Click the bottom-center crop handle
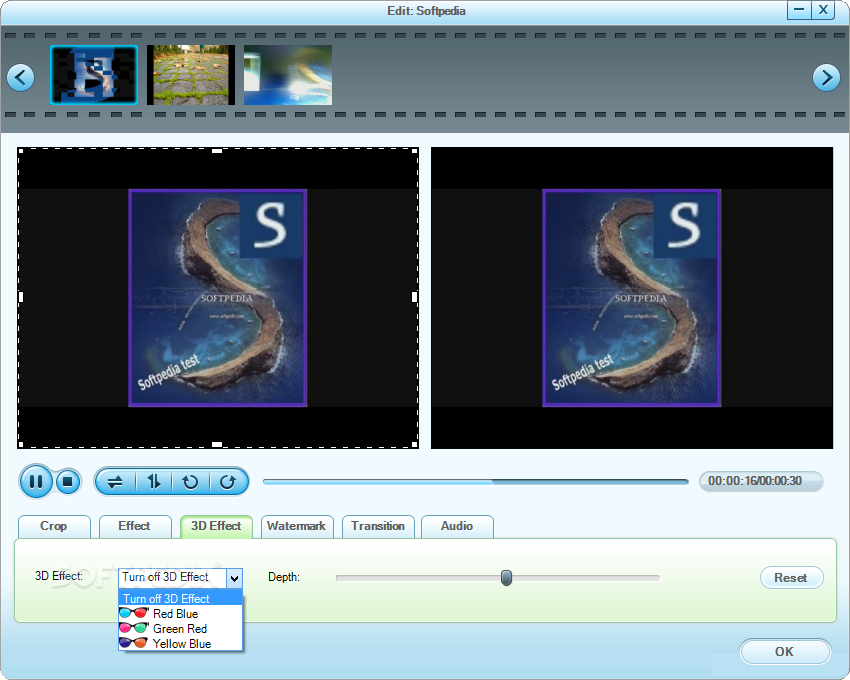 pyautogui.click(x=217, y=445)
